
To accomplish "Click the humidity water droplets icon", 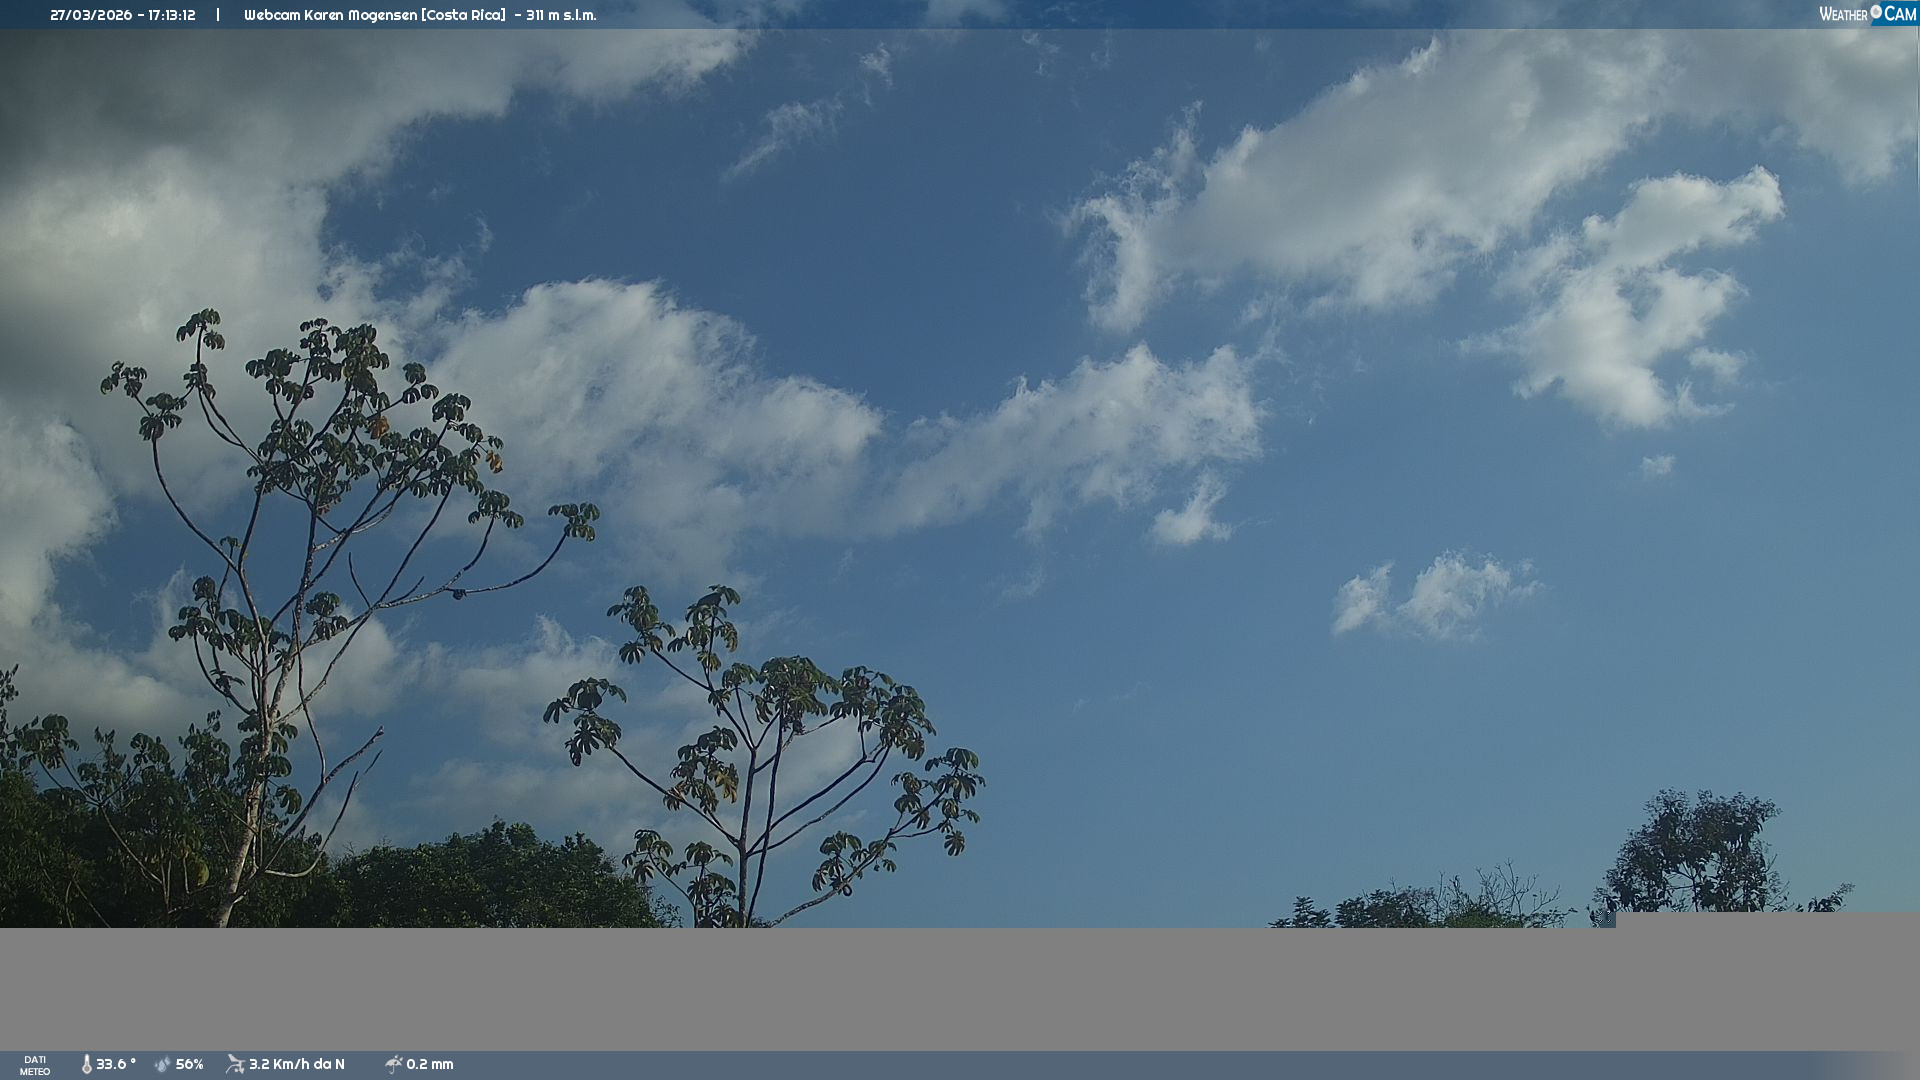I will pyautogui.click(x=163, y=1064).
